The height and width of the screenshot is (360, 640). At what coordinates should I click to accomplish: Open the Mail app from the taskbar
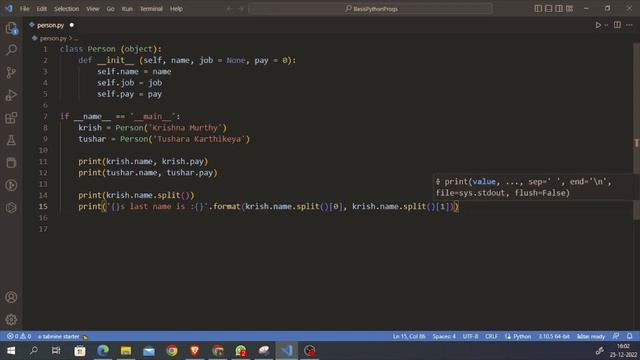149,351
